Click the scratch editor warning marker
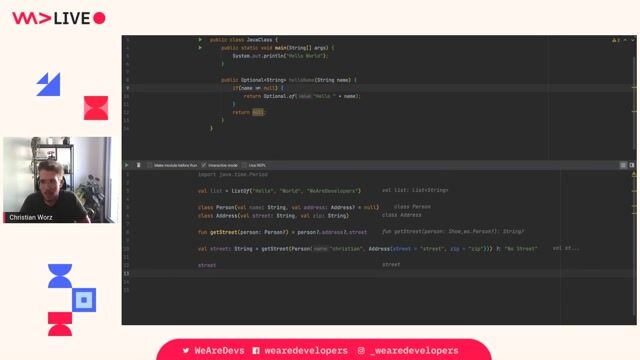The image size is (640, 360). point(633,174)
